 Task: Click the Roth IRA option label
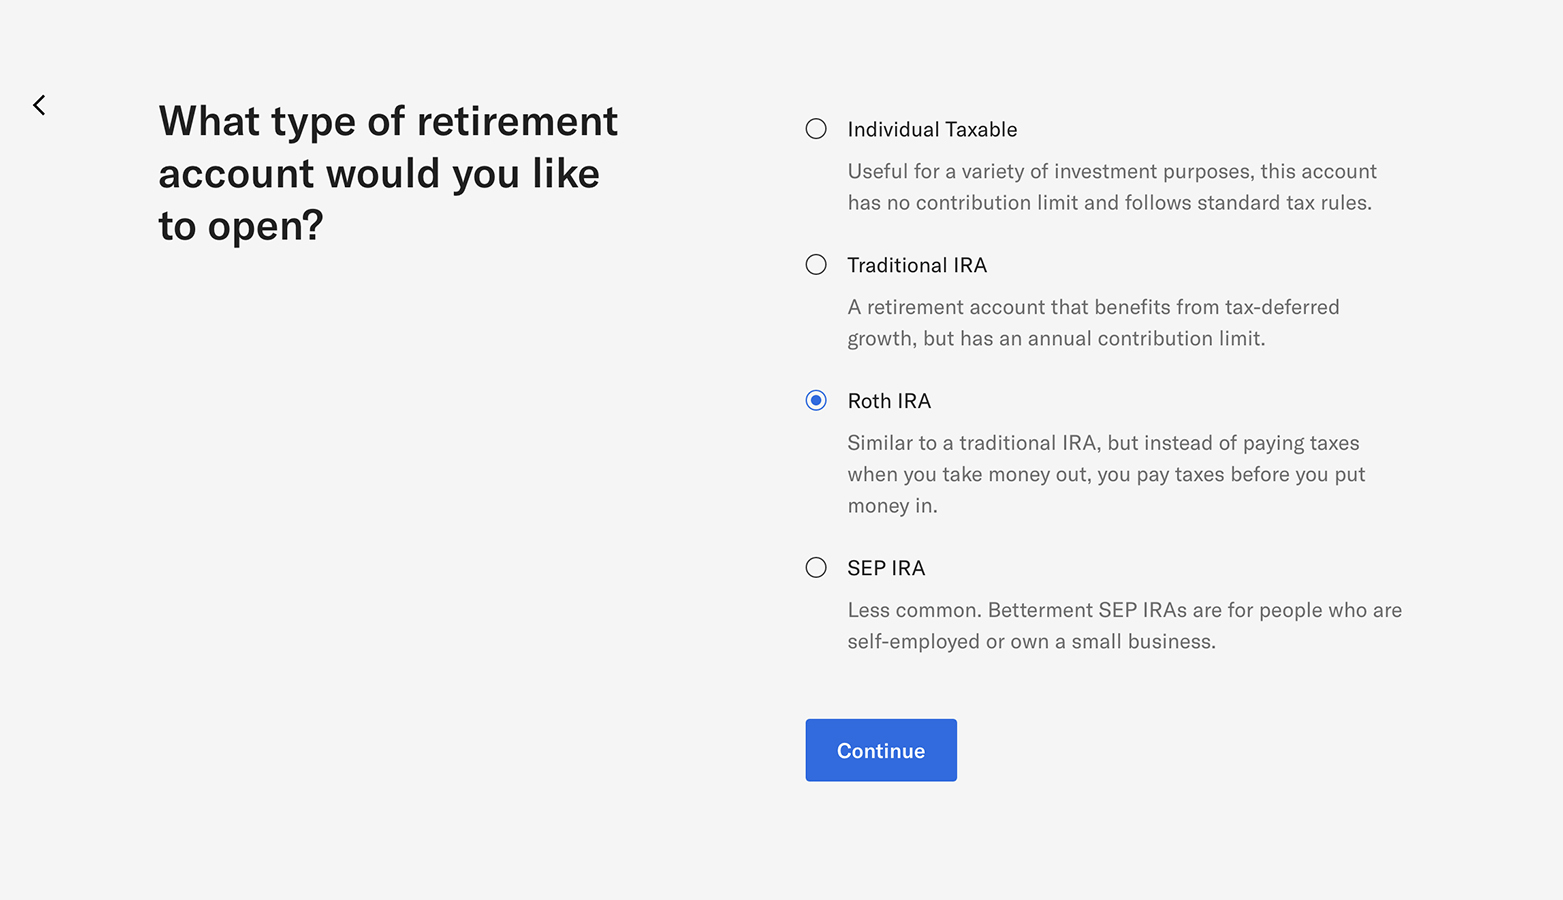click(889, 400)
